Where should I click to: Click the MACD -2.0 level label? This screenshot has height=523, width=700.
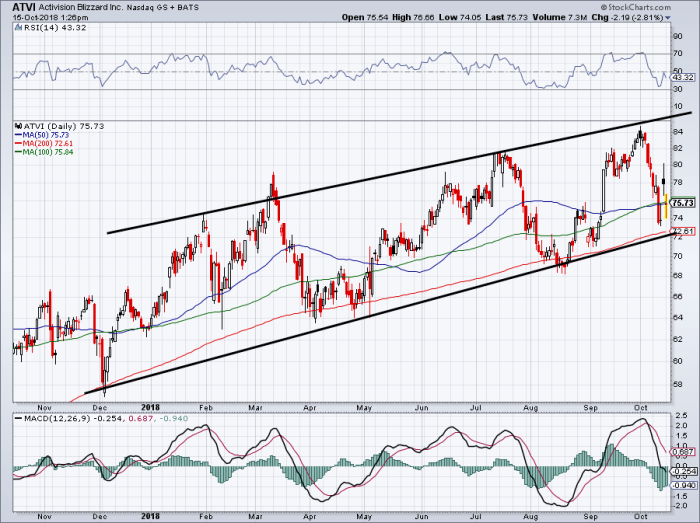tap(679, 506)
